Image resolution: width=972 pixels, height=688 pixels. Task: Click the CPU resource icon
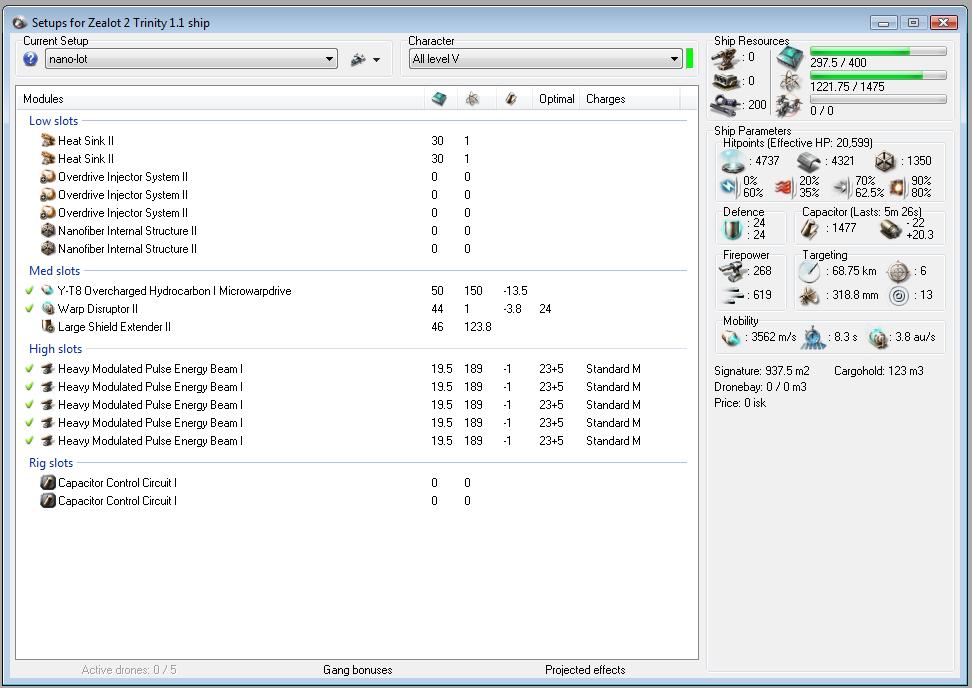tap(790, 58)
